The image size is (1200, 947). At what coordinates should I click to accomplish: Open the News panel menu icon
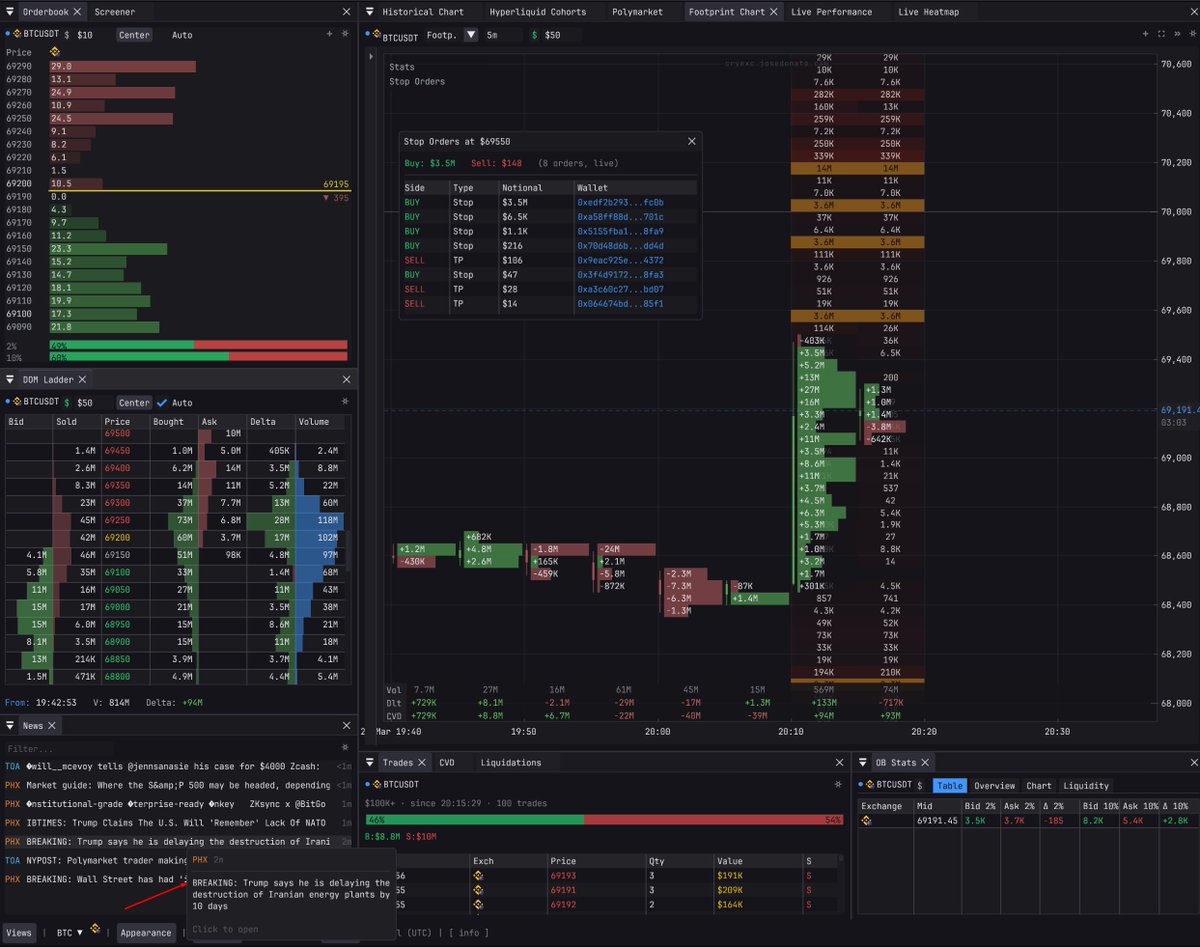(x=10, y=725)
